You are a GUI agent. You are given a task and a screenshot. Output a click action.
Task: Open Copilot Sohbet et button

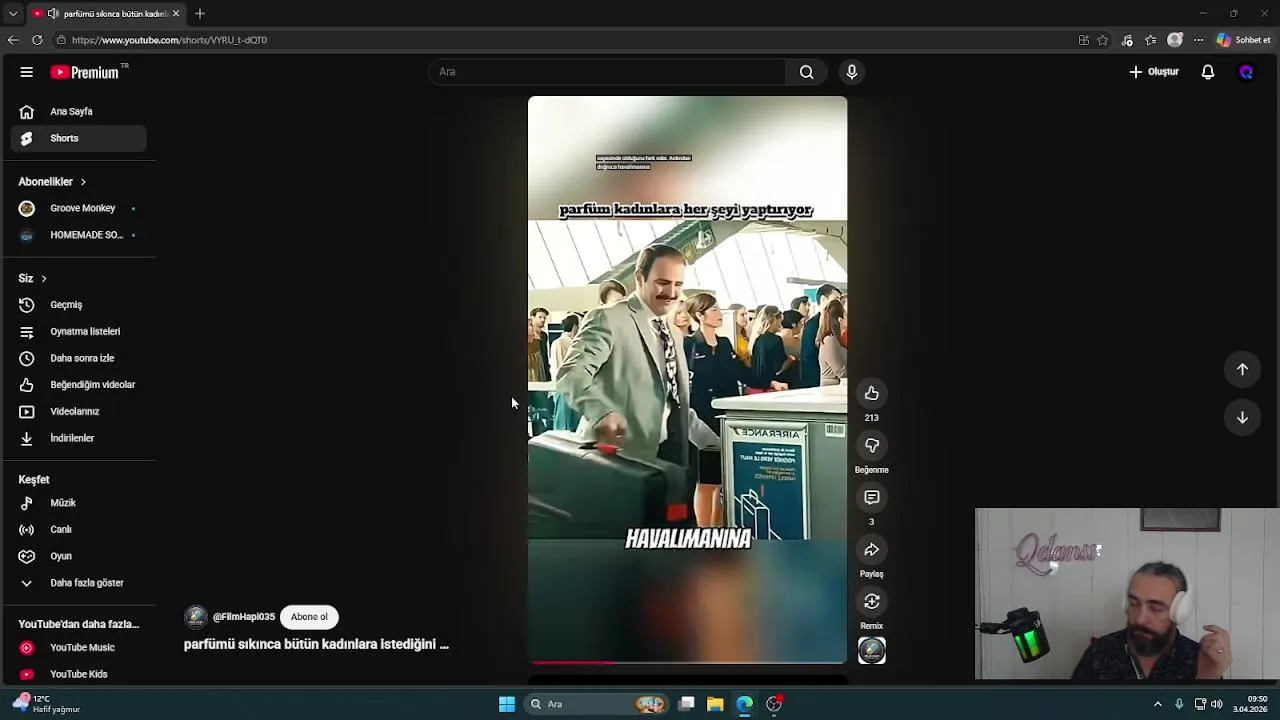1244,40
